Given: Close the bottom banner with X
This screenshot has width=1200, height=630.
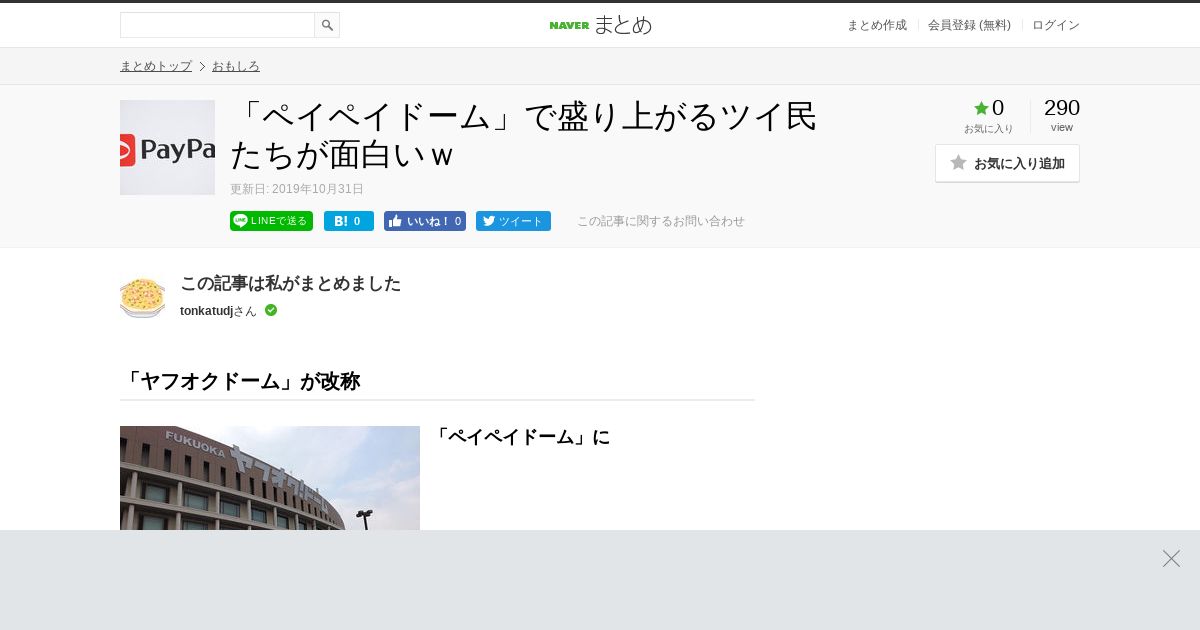Looking at the screenshot, I should (x=1171, y=558).
